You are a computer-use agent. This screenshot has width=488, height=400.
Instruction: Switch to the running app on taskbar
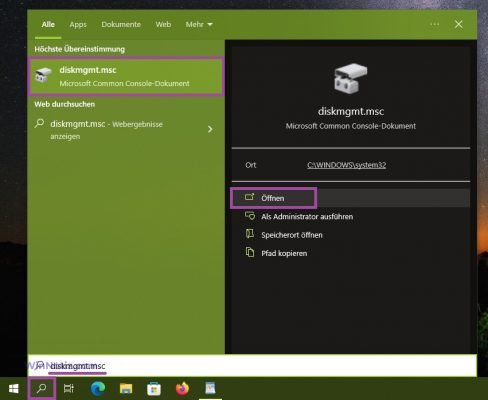coord(210,388)
